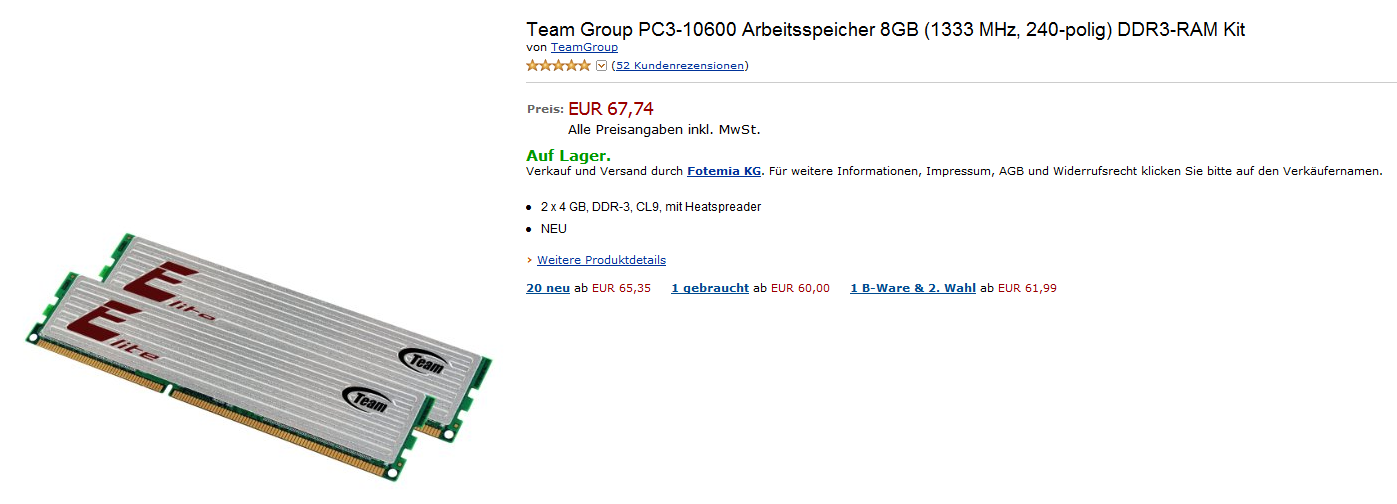Click the green Auf Lager status
Image resolution: width=1397 pixels, height=504 pixels.
(x=568, y=156)
